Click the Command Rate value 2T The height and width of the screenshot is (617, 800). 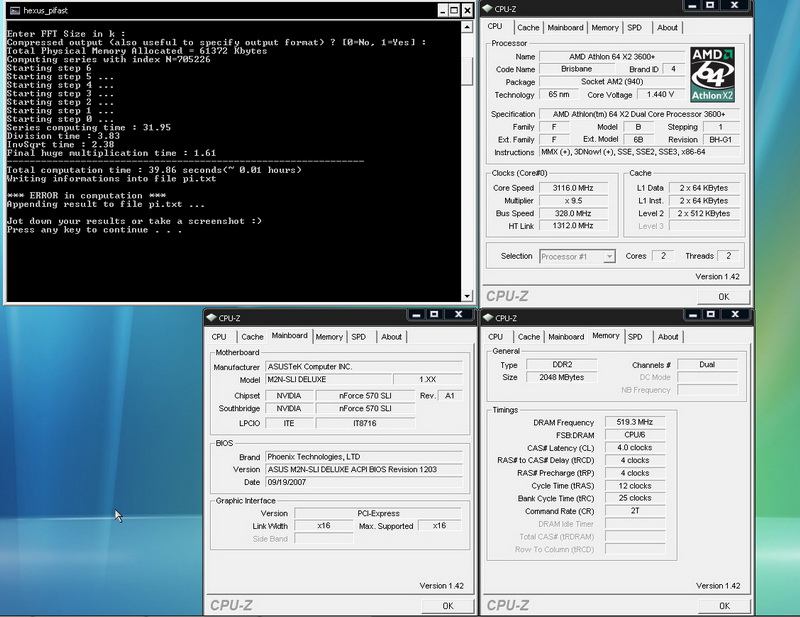click(635, 511)
